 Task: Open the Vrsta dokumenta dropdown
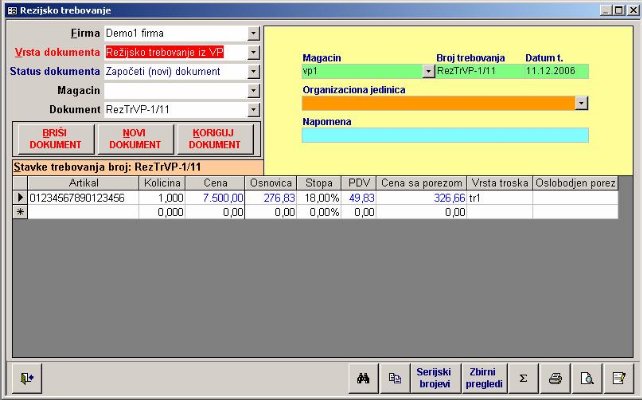(x=253, y=53)
